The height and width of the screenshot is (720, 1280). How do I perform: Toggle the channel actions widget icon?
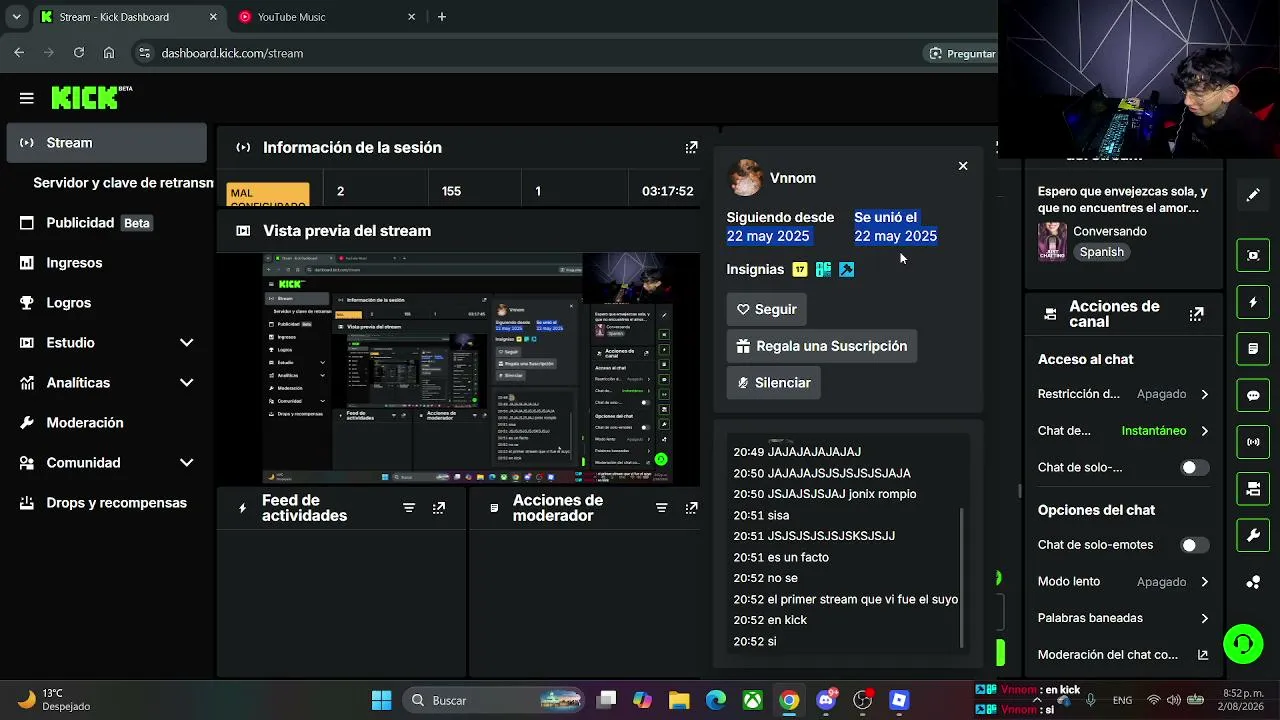click(1253, 489)
